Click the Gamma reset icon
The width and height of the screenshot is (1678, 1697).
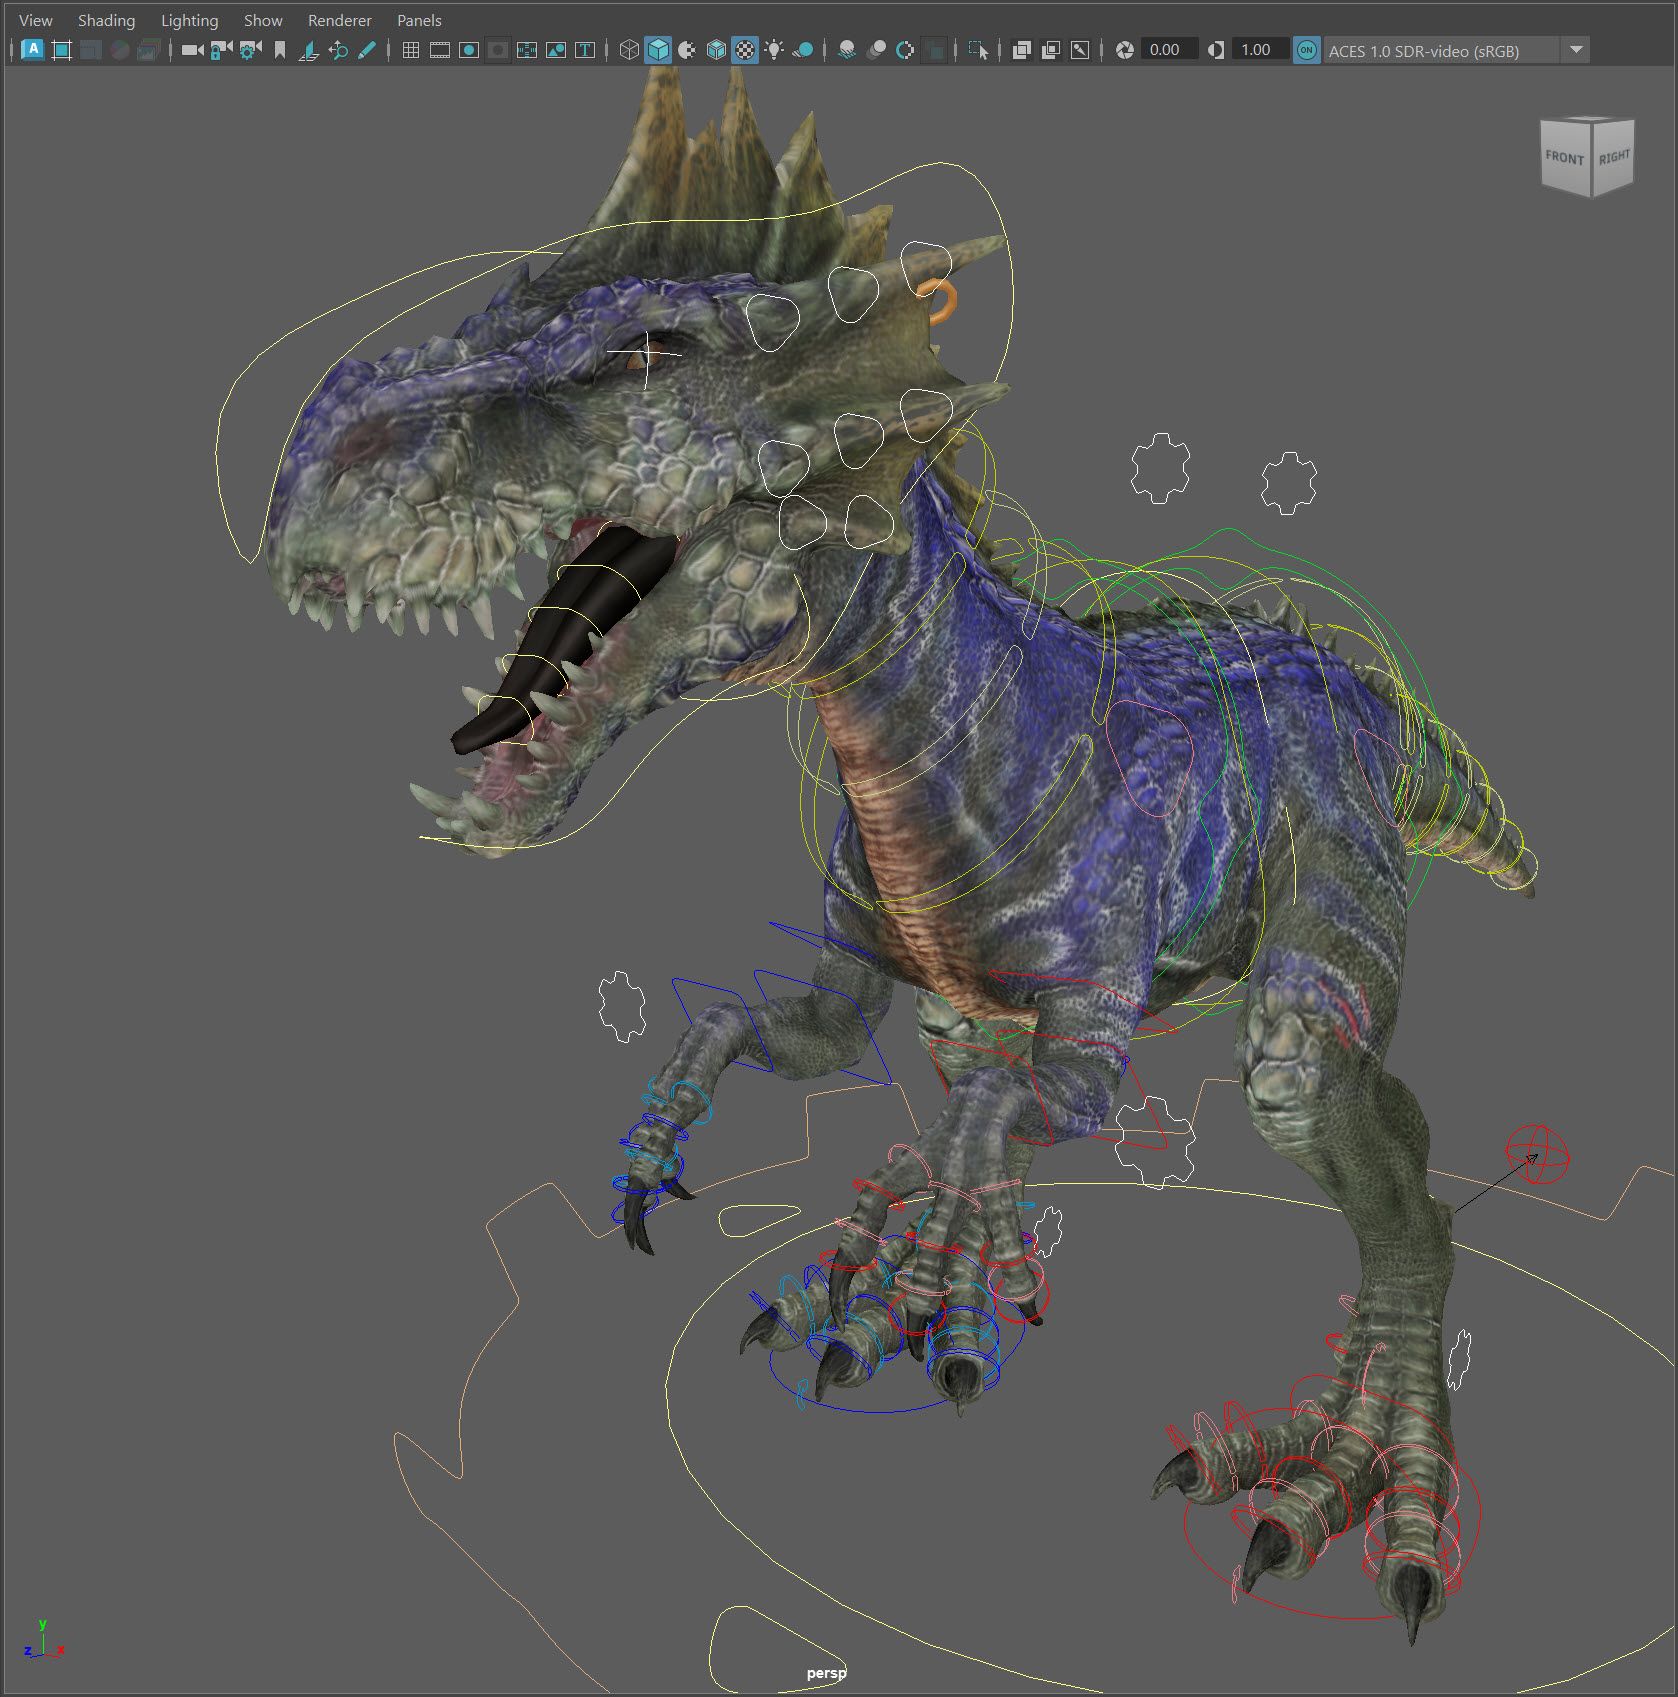(x=1215, y=49)
